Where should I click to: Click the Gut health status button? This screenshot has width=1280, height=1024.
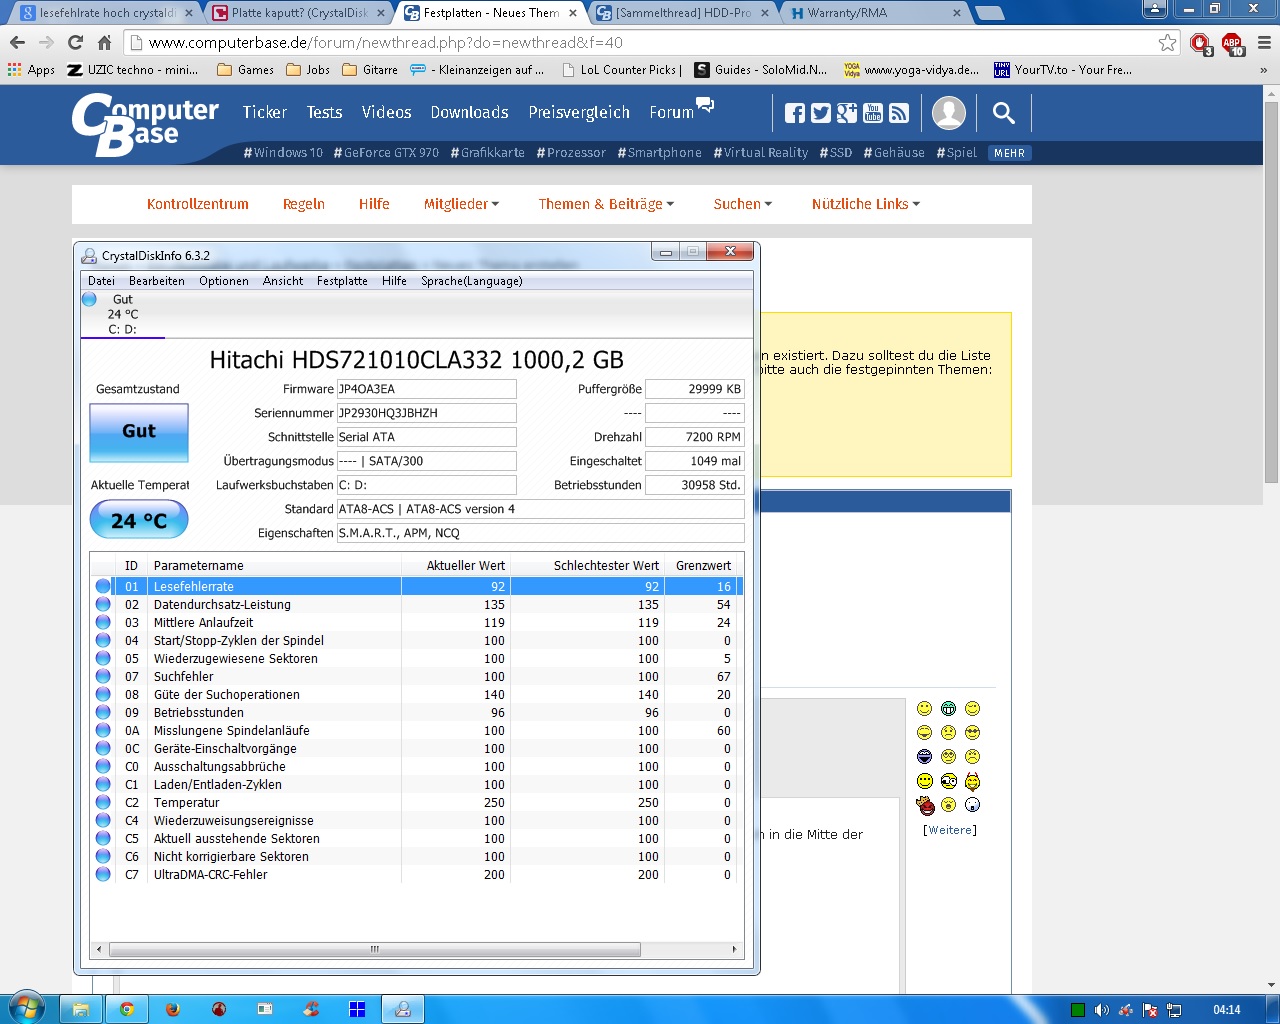coord(139,432)
